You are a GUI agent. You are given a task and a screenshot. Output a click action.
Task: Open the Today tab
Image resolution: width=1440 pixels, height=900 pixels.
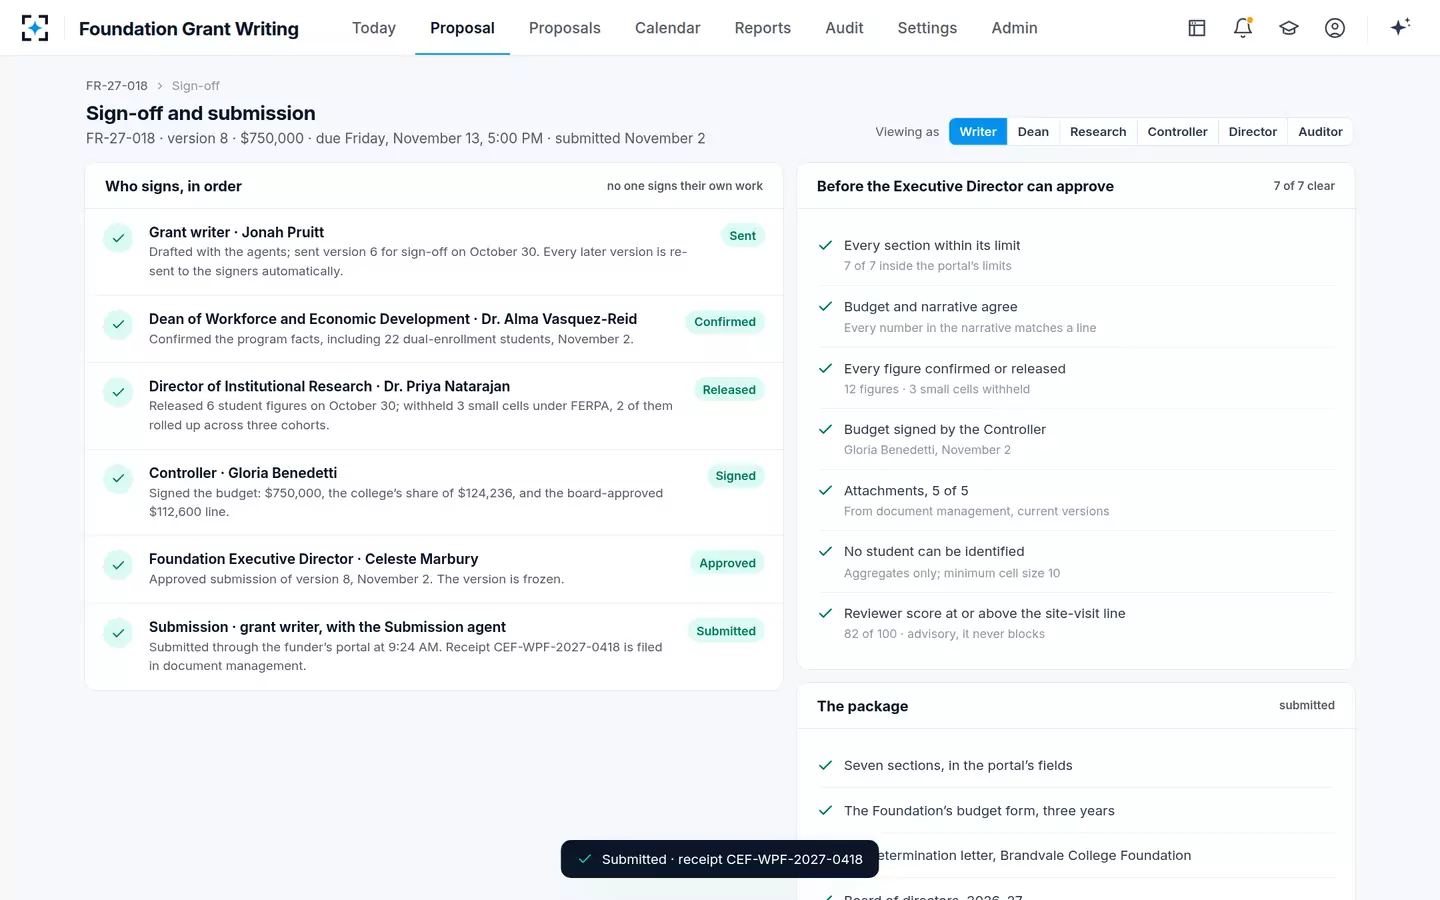[374, 28]
